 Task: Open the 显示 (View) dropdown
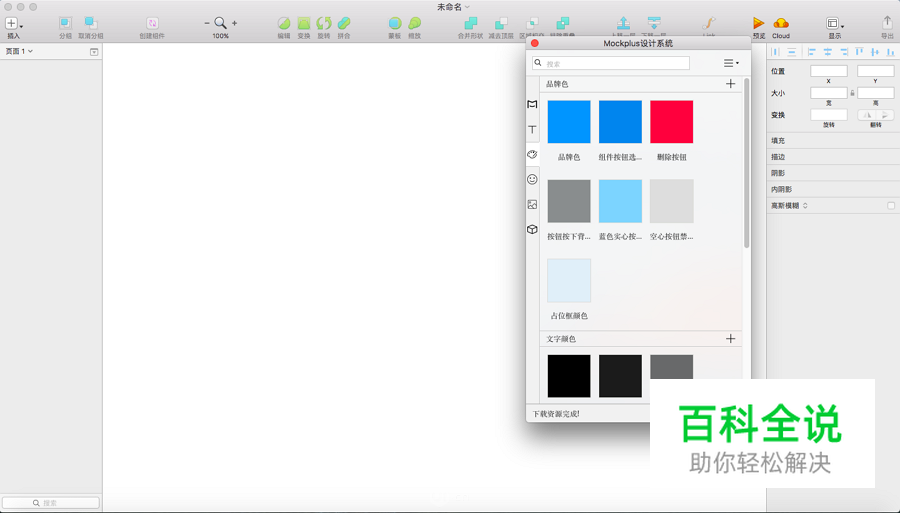[835, 24]
